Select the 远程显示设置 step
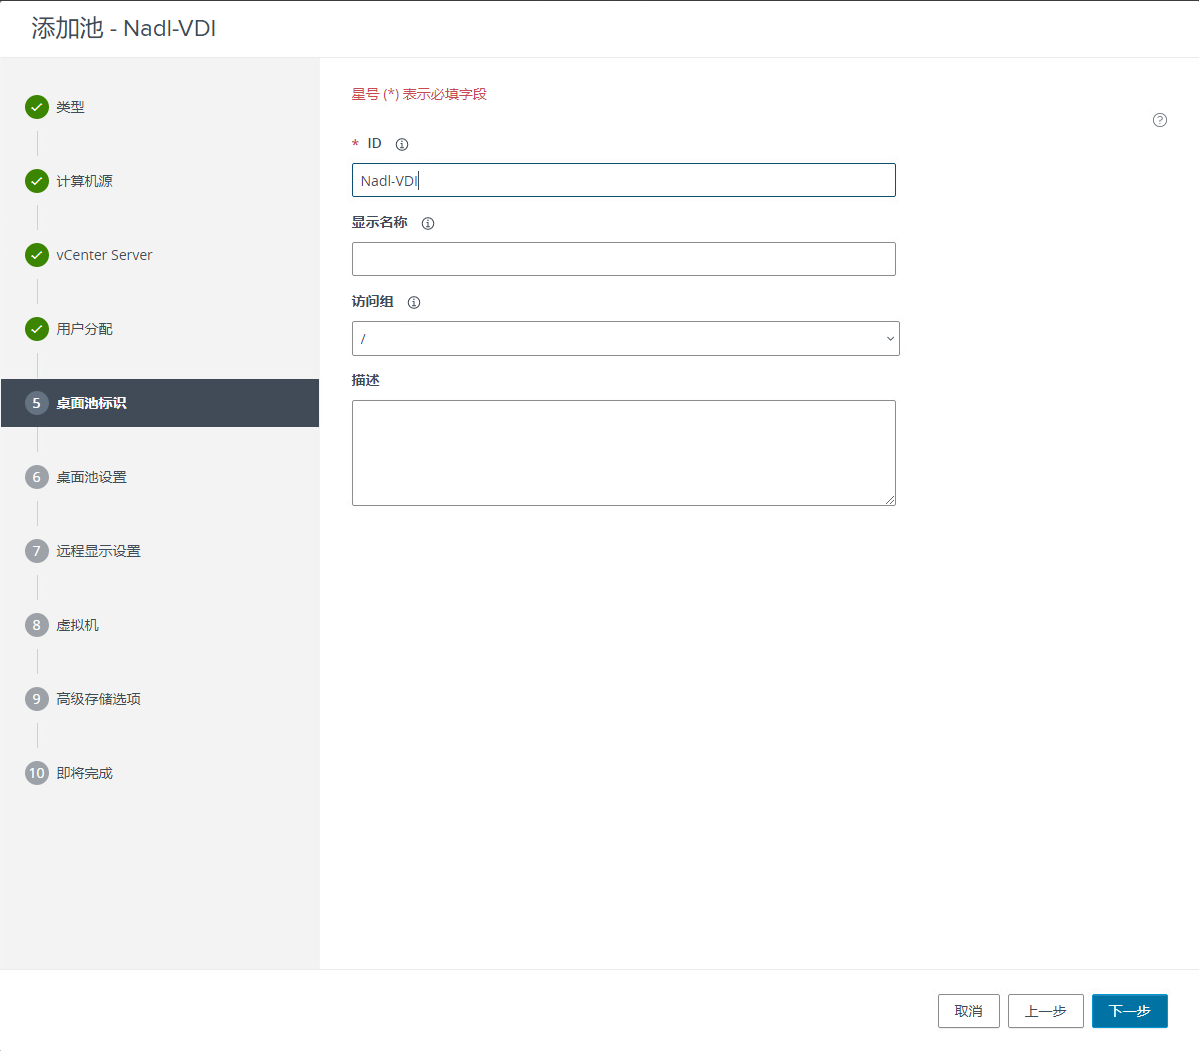This screenshot has height=1051, width=1199. [98, 551]
